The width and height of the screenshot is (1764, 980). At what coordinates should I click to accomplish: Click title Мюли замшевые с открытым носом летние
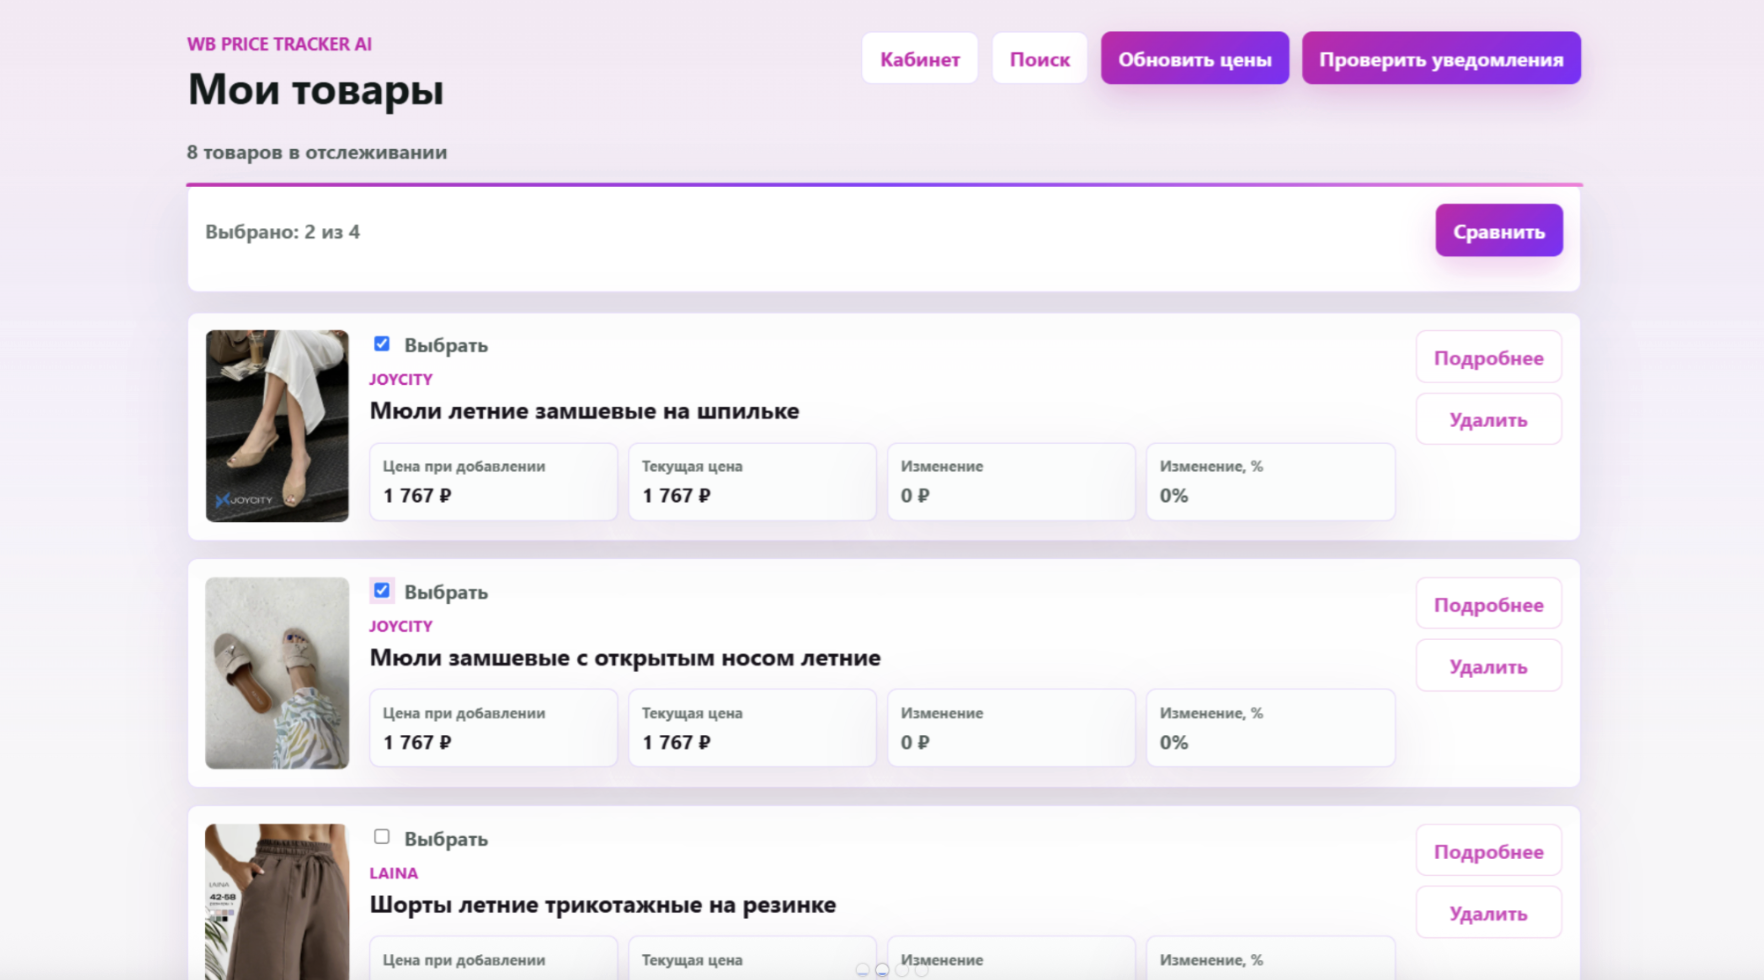625,658
